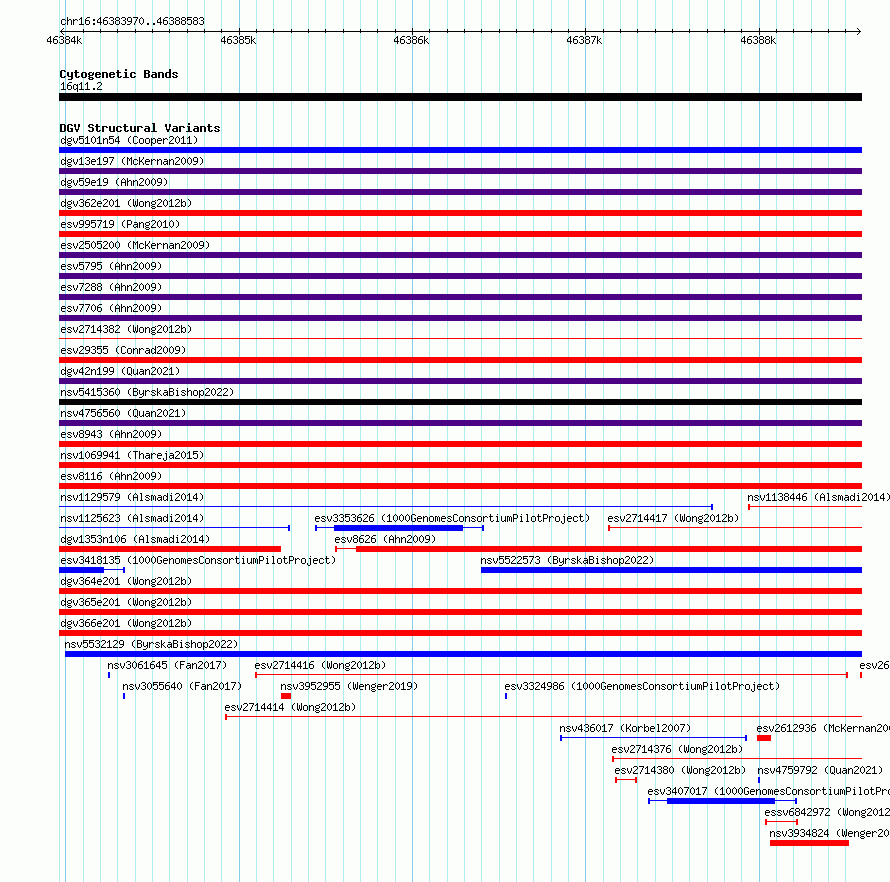Screen dimensions: 890x882
Task: Click the nsv3061645 (Fan2017) label
Action: coord(167,665)
